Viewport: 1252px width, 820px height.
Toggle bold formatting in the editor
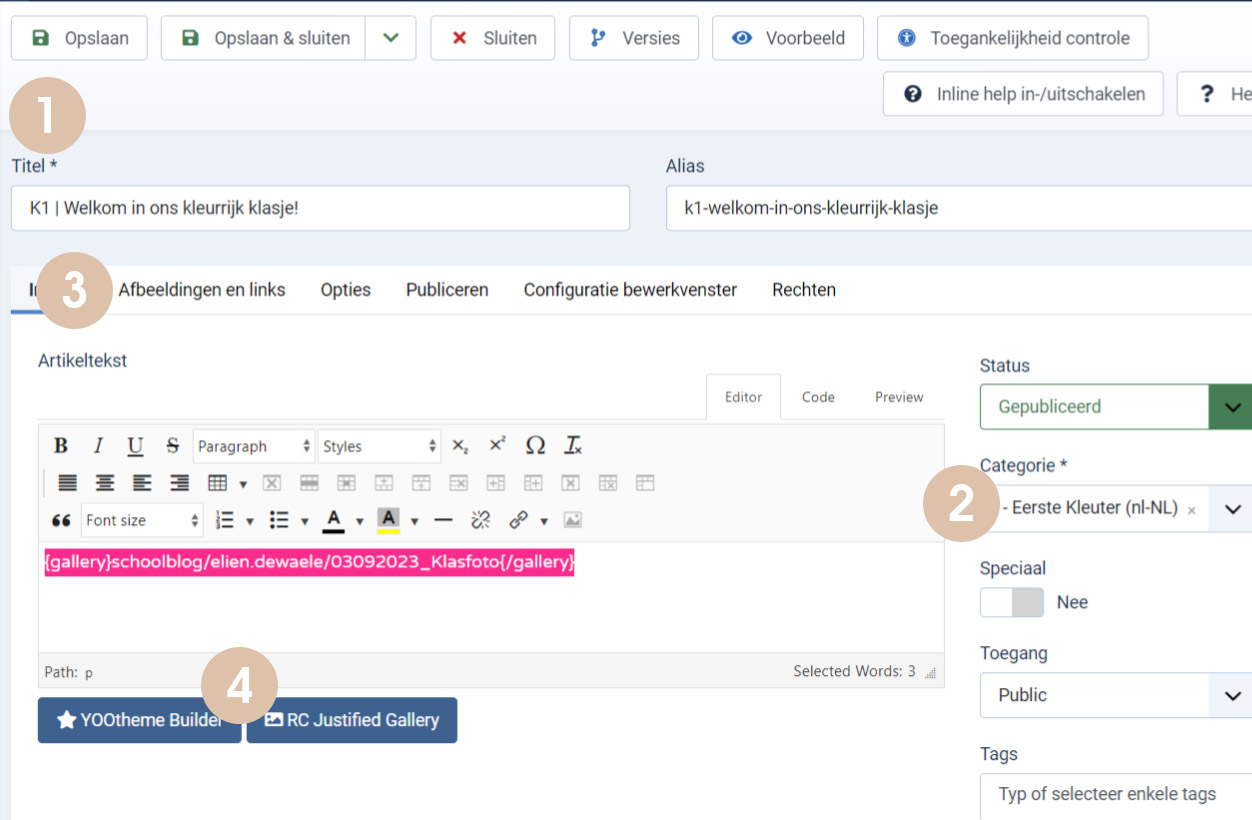point(61,446)
